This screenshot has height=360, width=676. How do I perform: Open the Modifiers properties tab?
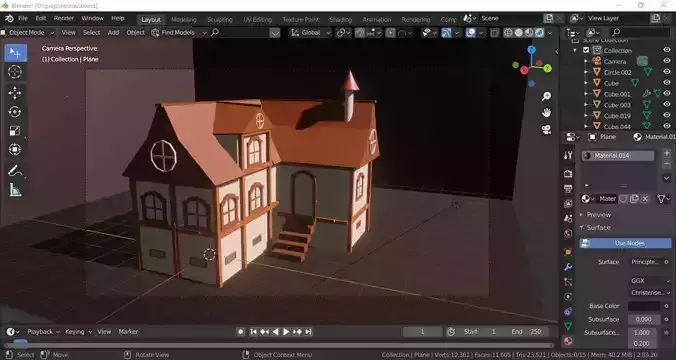pos(568,267)
